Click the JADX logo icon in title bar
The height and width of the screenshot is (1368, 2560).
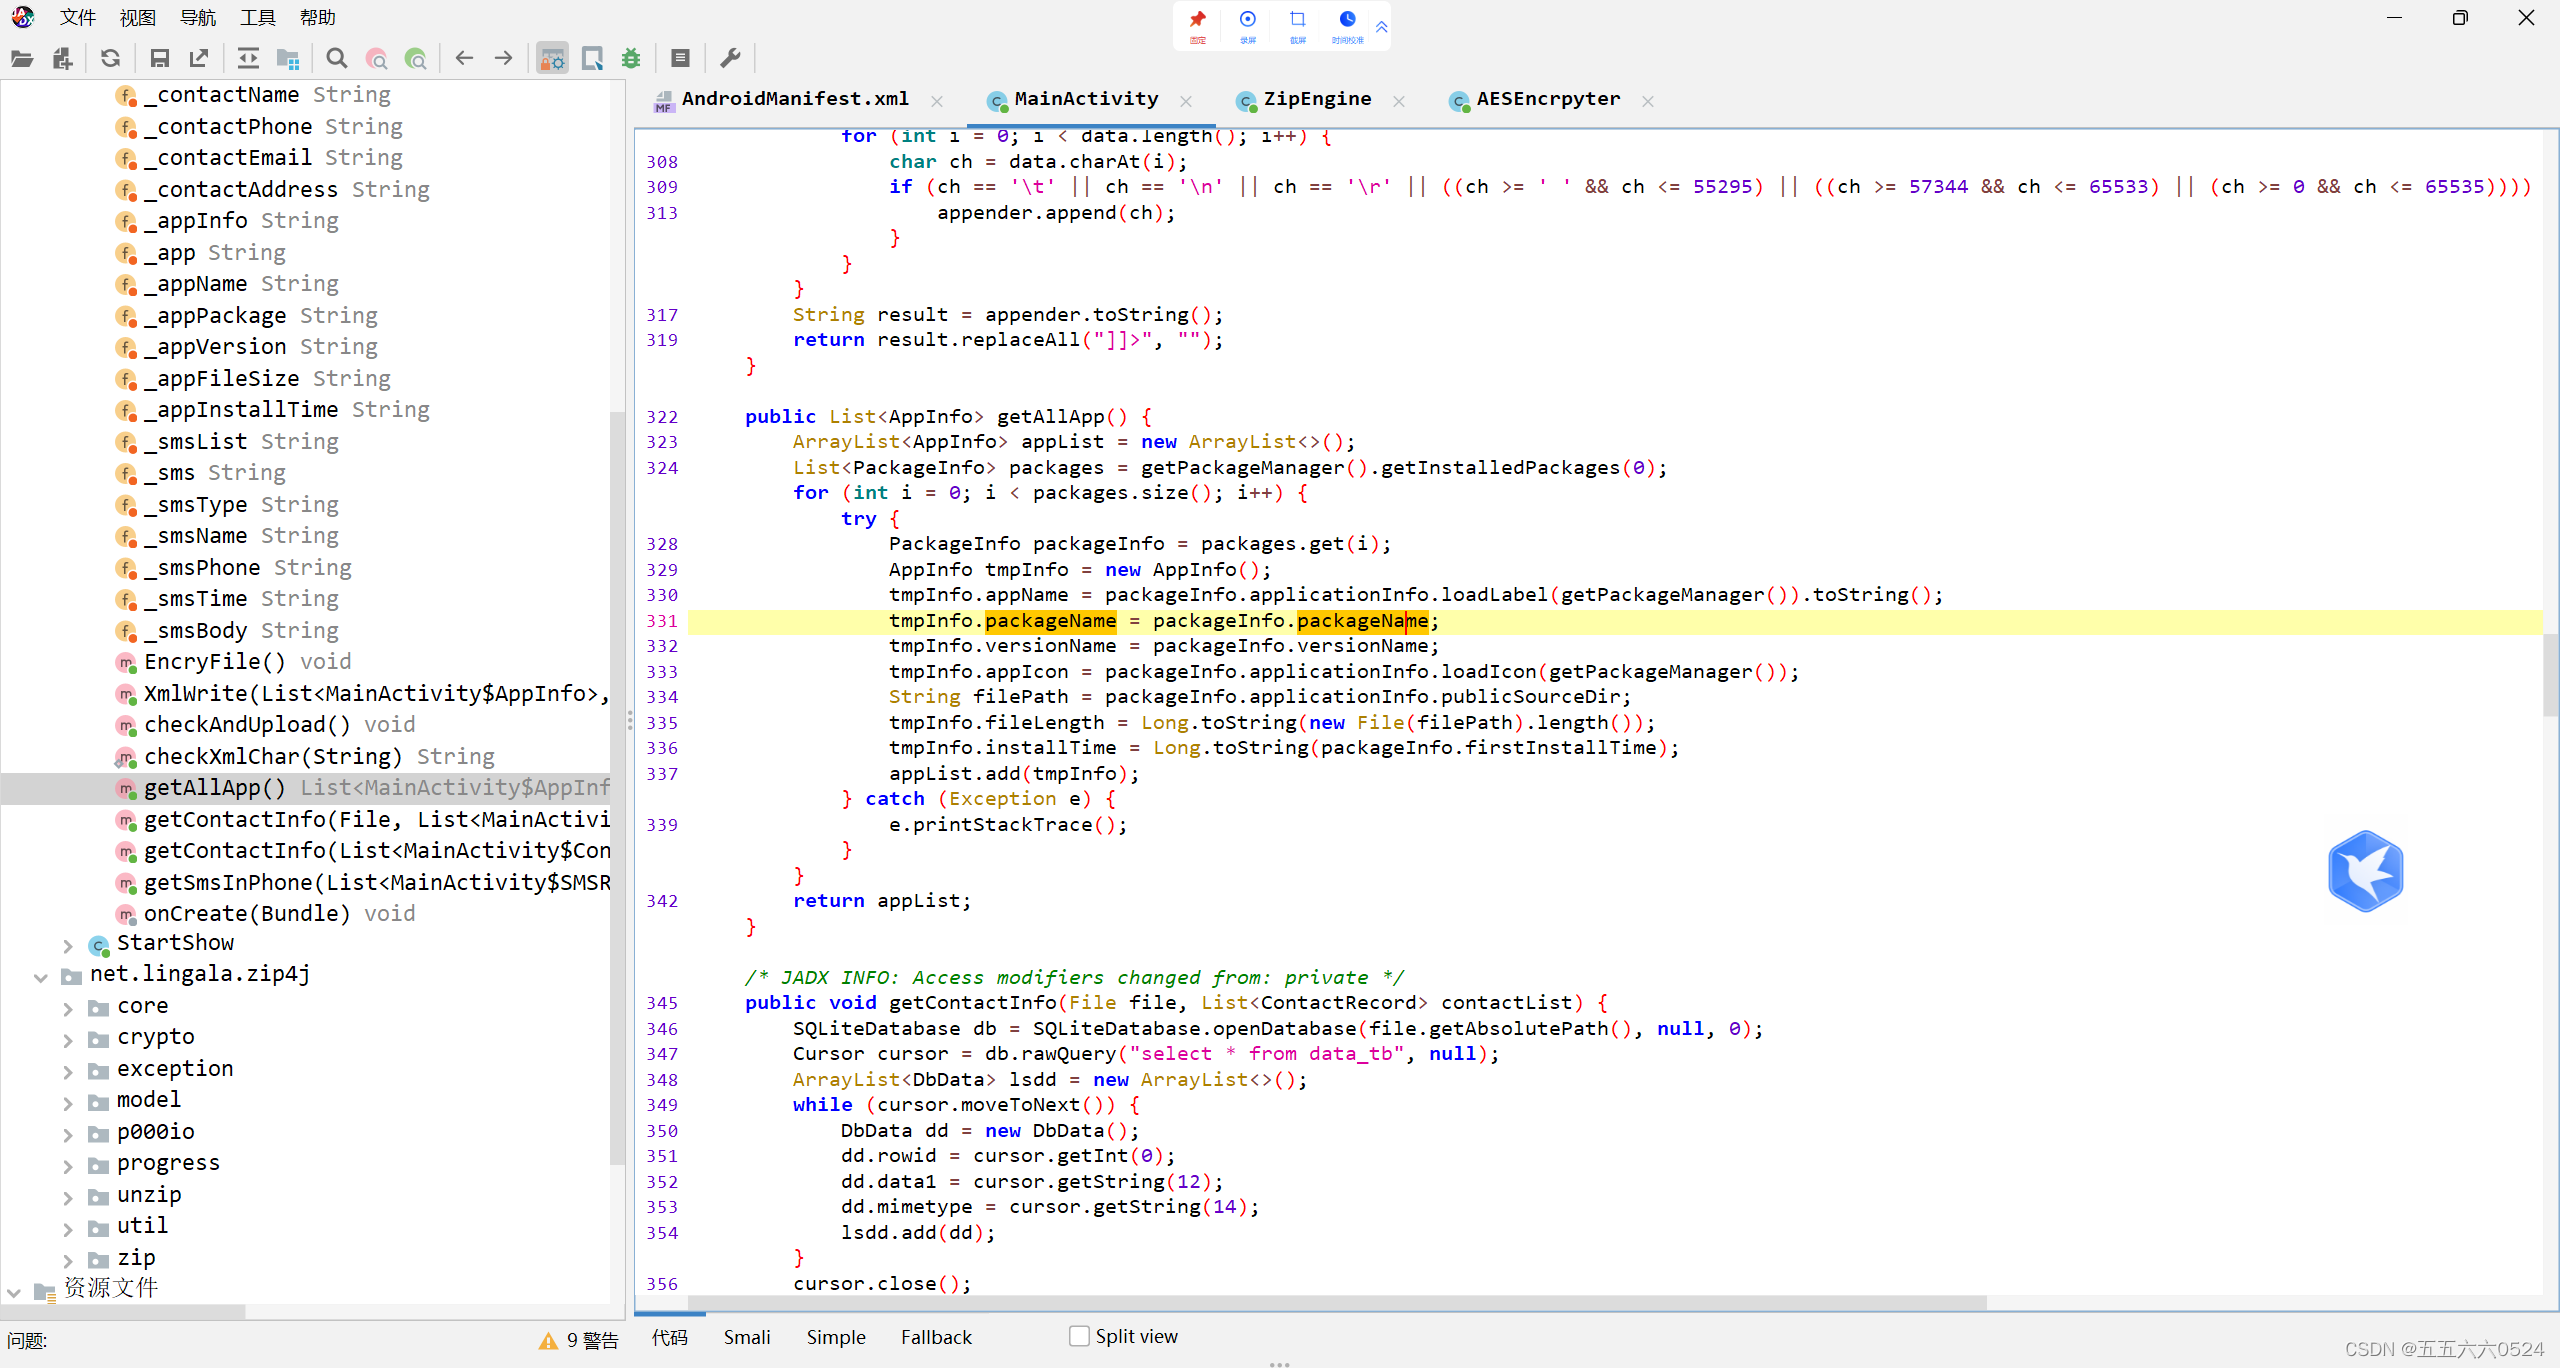point(22,17)
